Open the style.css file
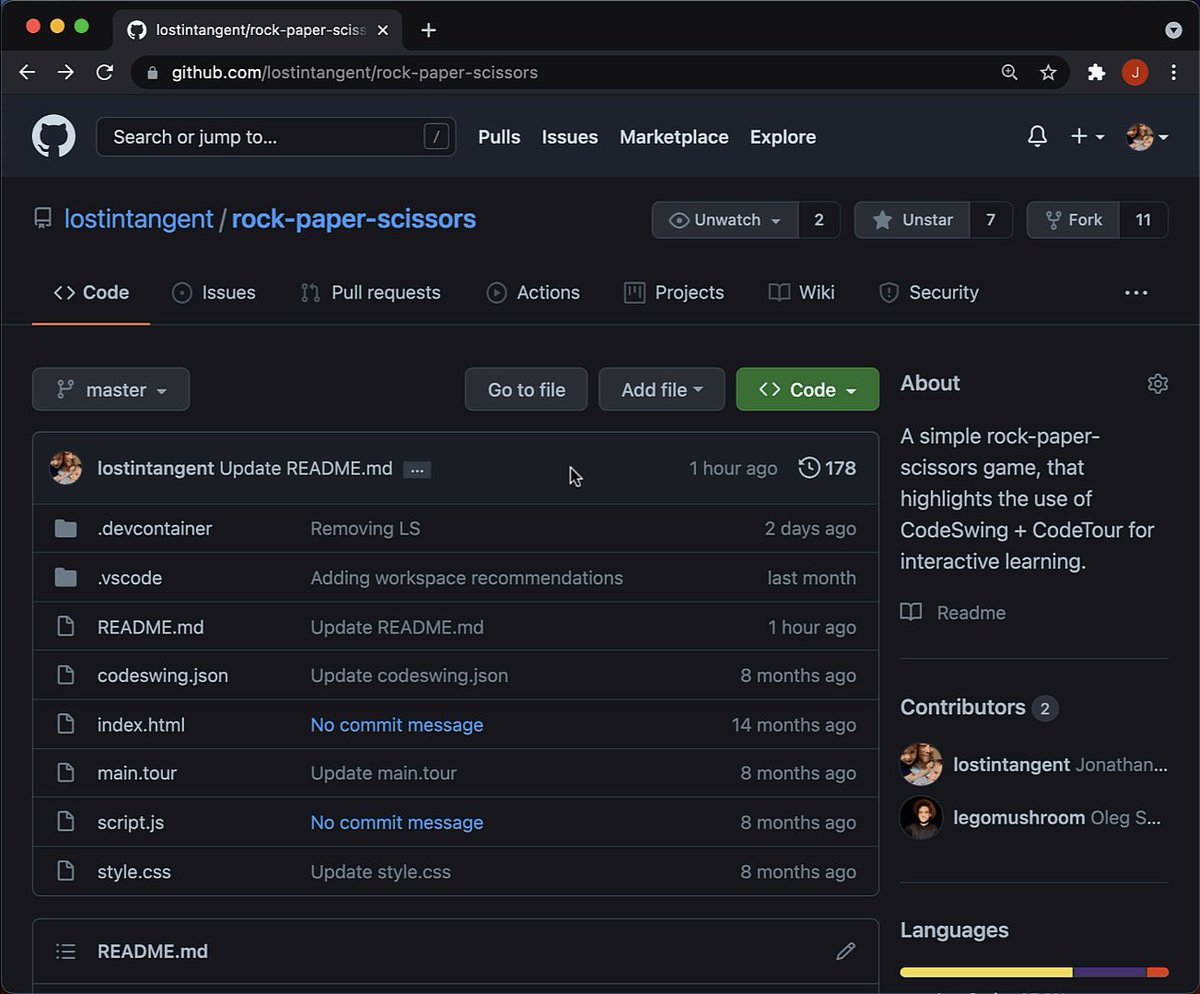The image size is (1200, 994). pos(134,872)
